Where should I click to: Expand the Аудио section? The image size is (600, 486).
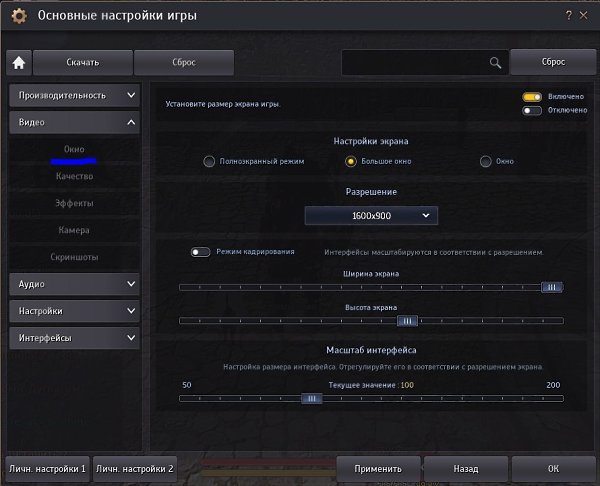pyautogui.click(x=74, y=284)
